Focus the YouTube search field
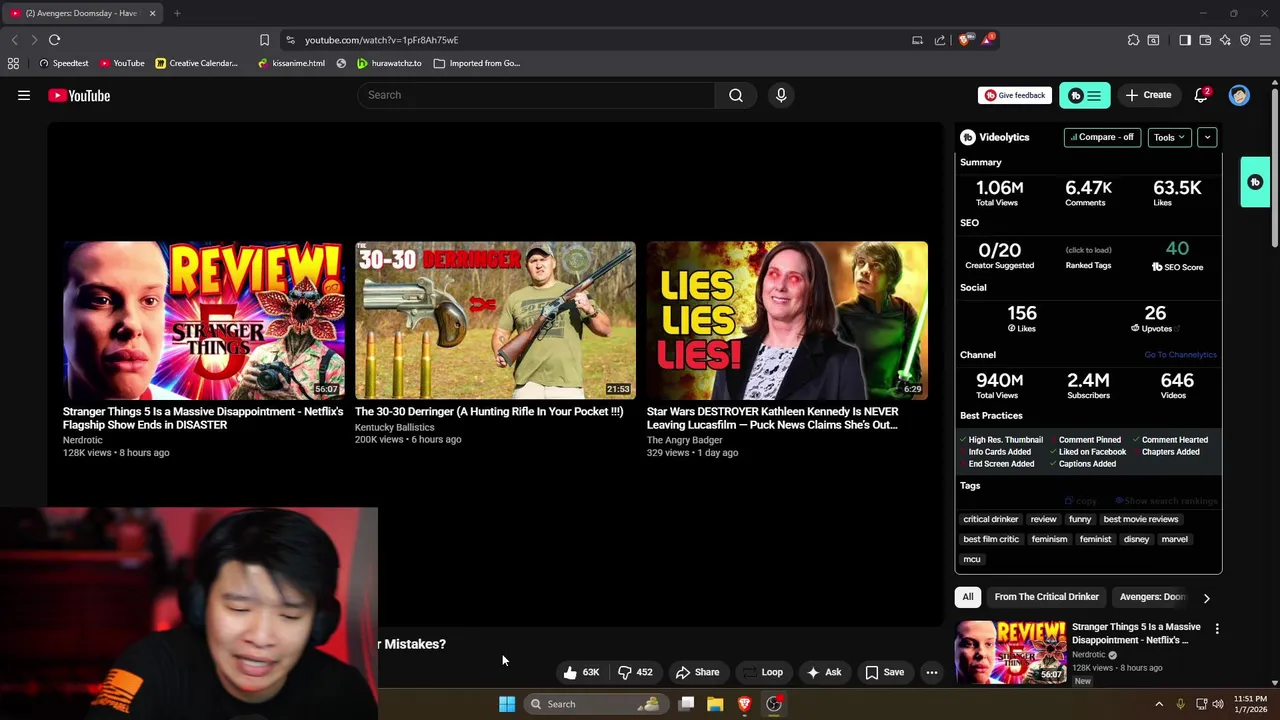This screenshot has width=1280, height=720. 536,95
